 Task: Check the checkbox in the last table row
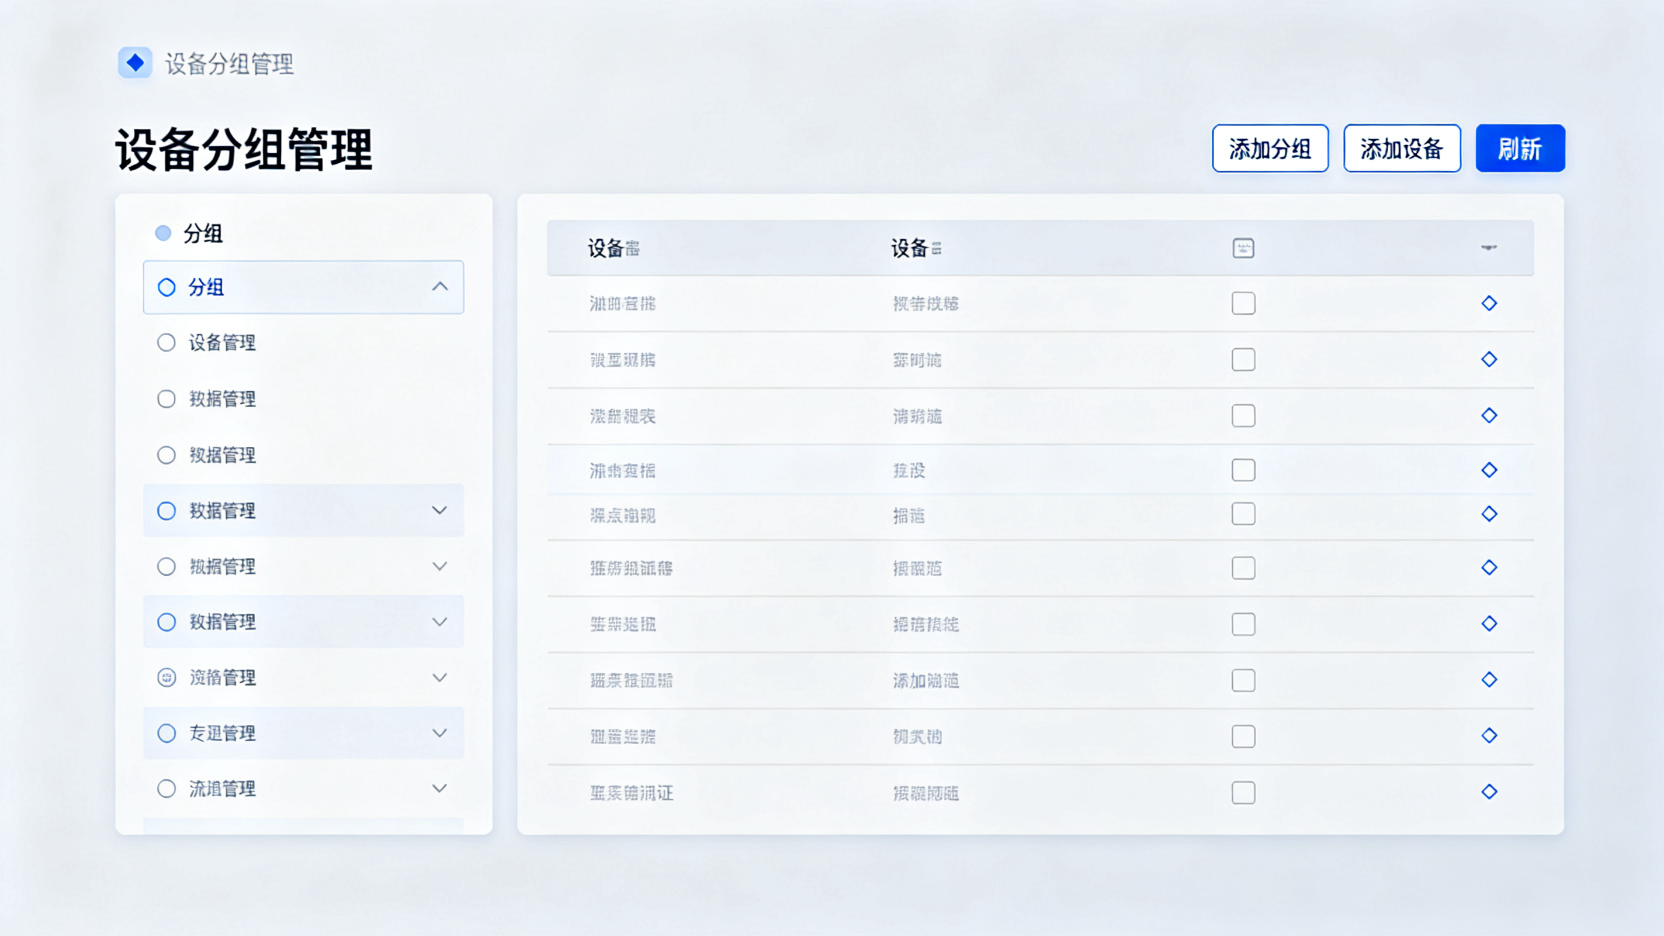(1243, 792)
